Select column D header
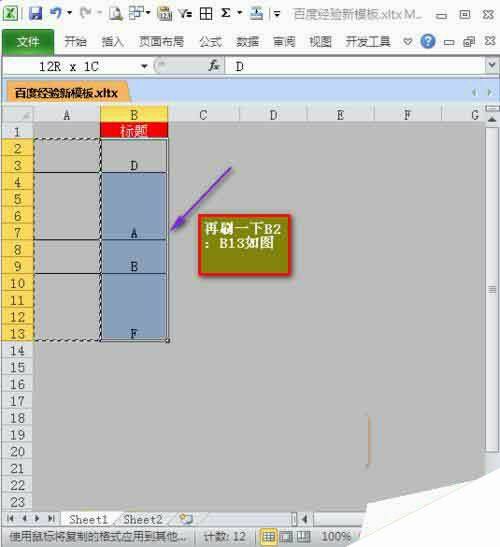 point(274,115)
